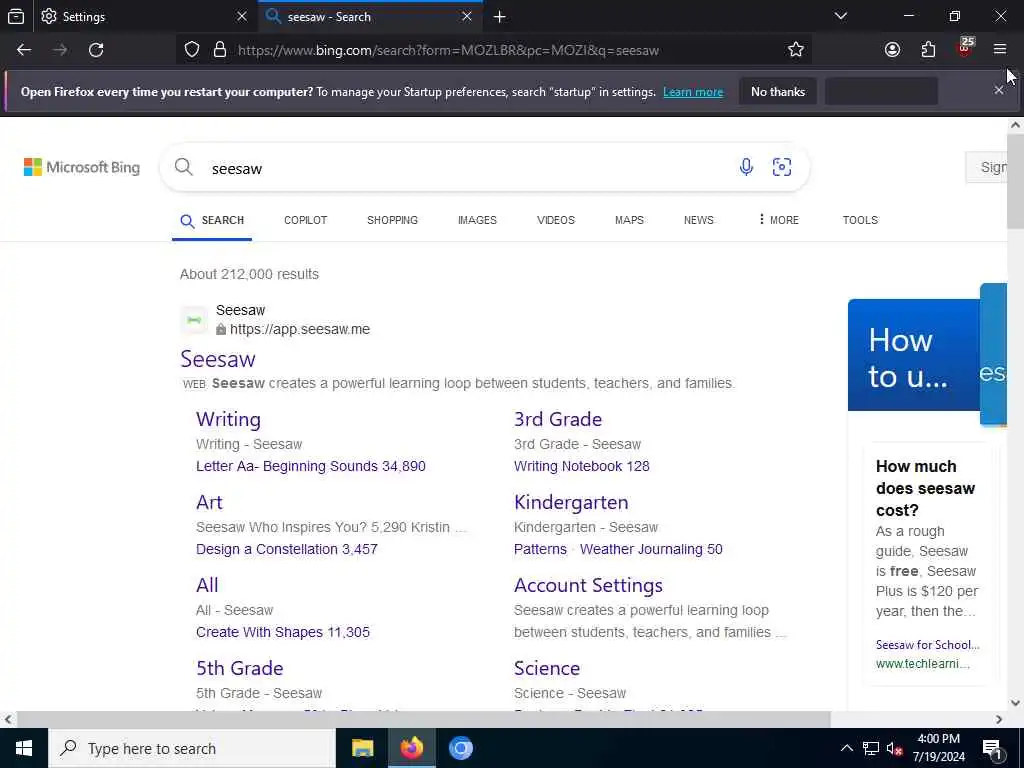Open Firefox account profile icon
1024x768 pixels.
click(x=892, y=50)
